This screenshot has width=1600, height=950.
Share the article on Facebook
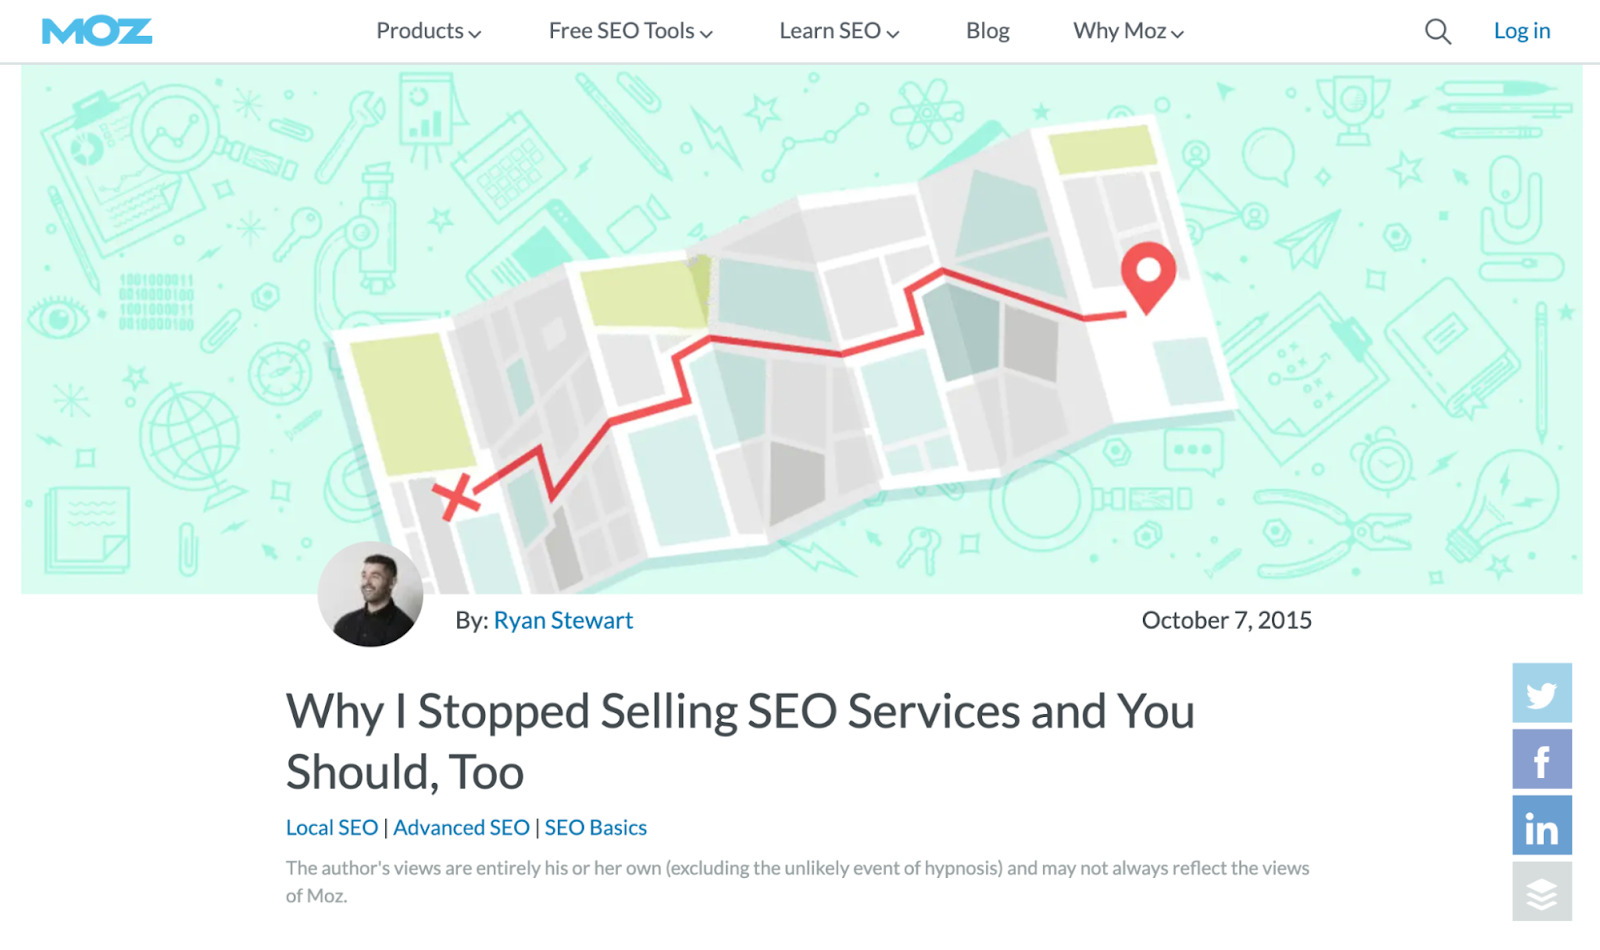pyautogui.click(x=1541, y=761)
